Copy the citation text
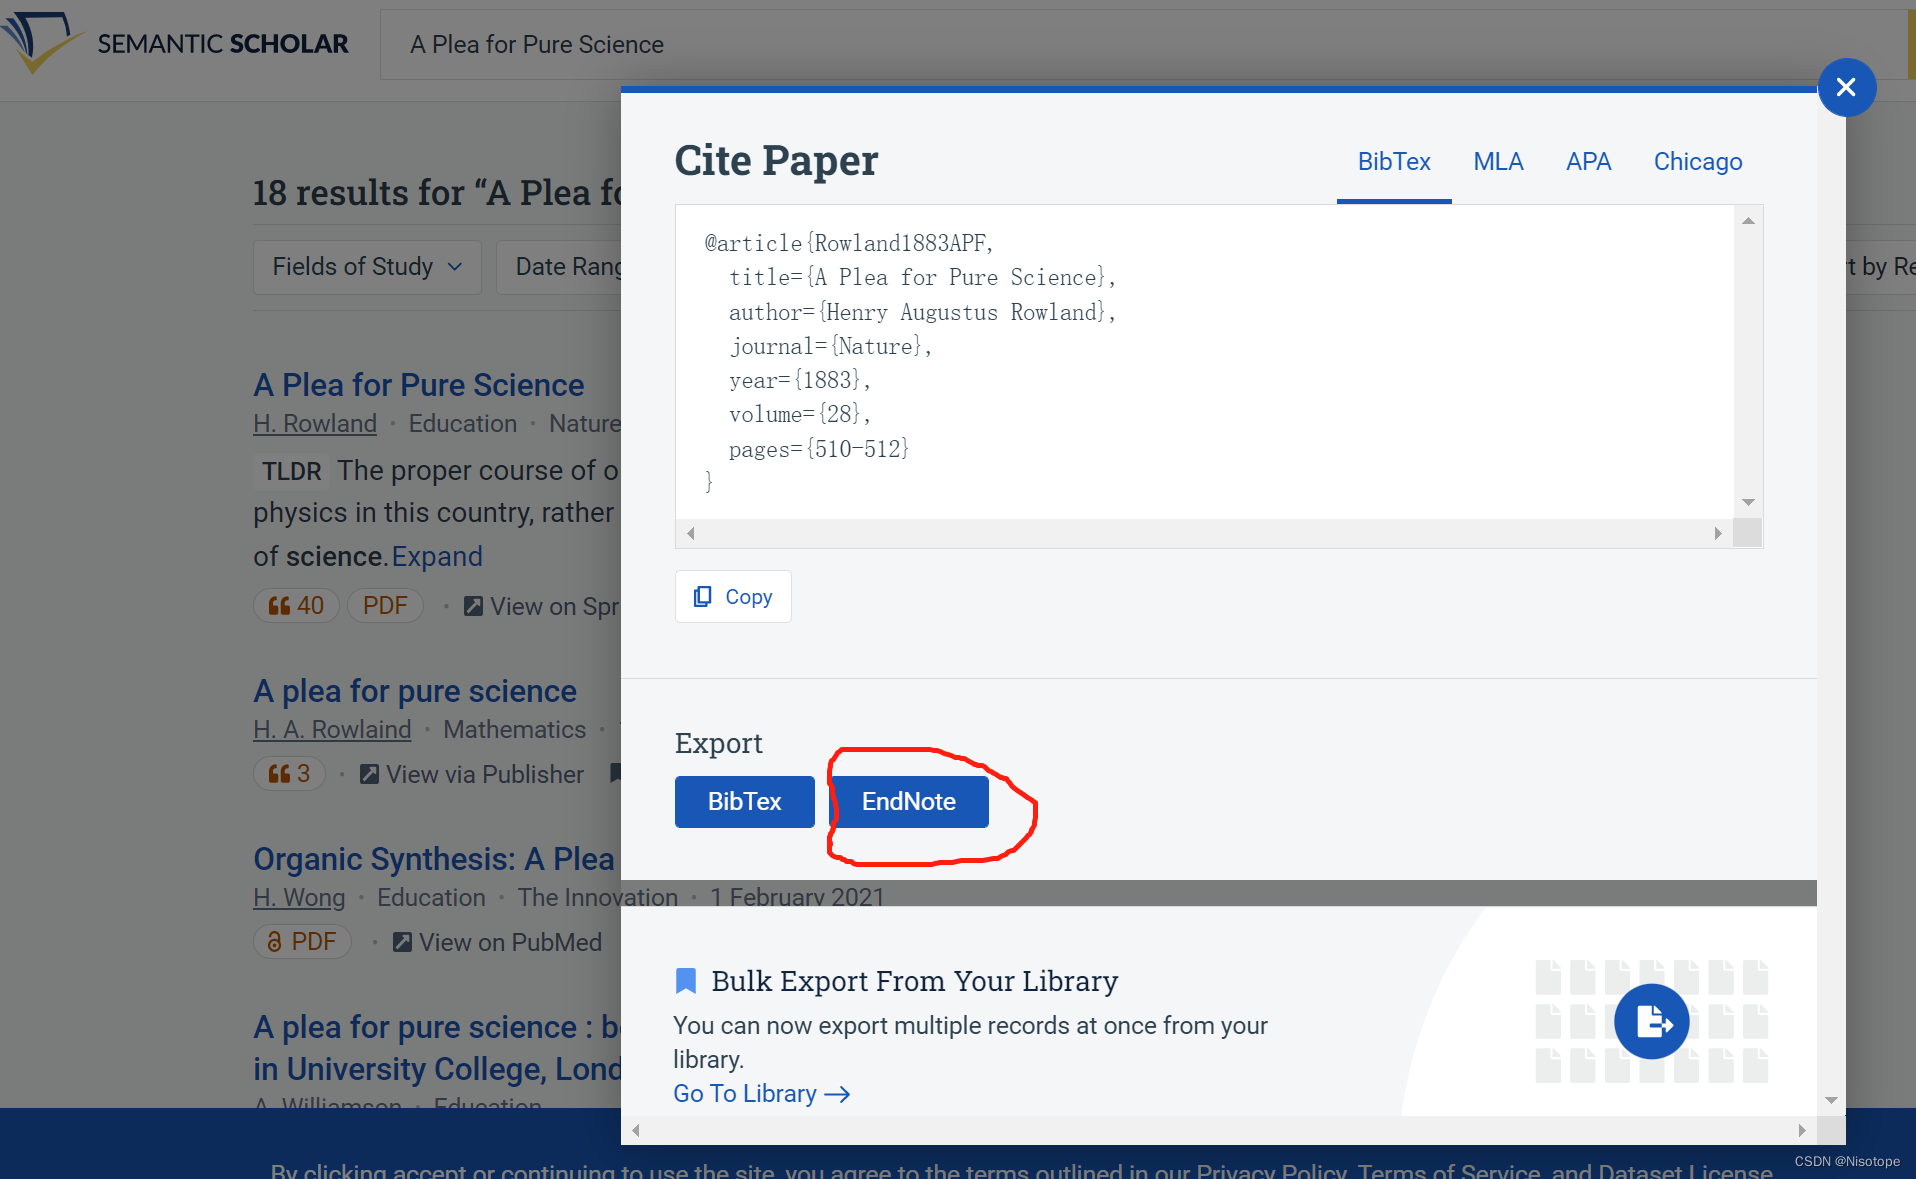1916x1179 pixels. [x=733, y=597]
